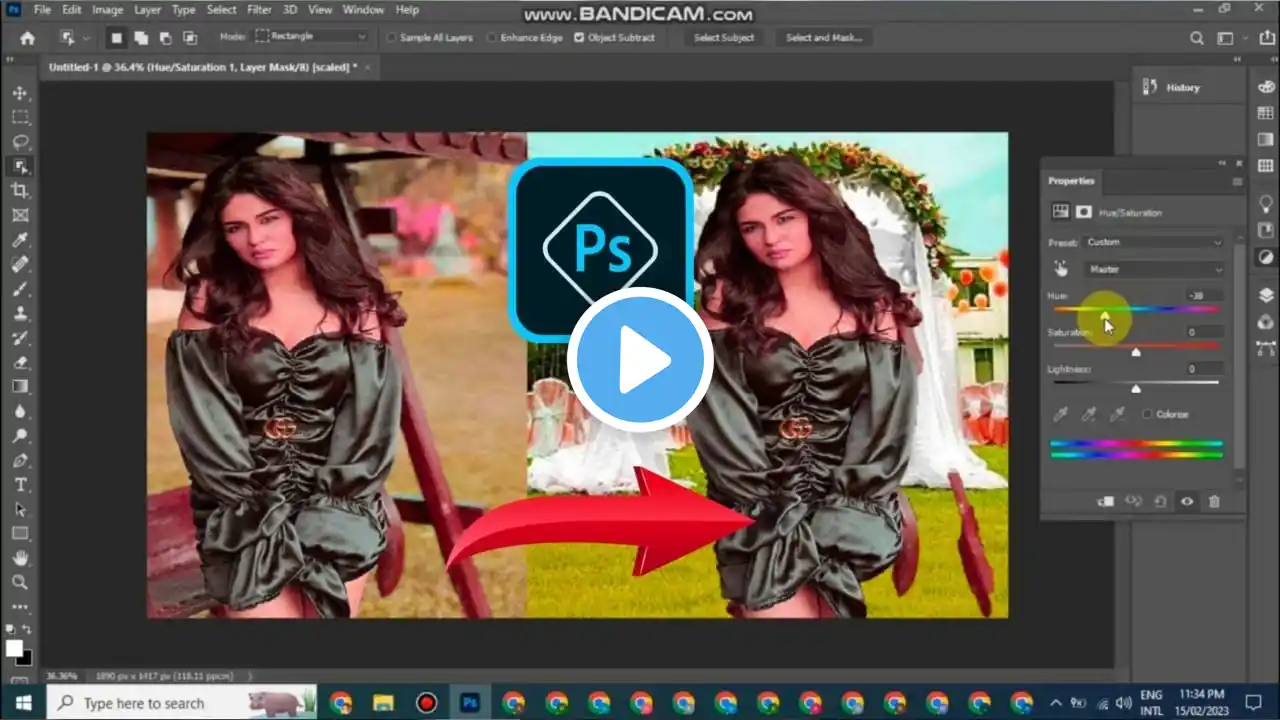Select the History Brush tool
1280x720 pixels.
click(x=20, y=338)
